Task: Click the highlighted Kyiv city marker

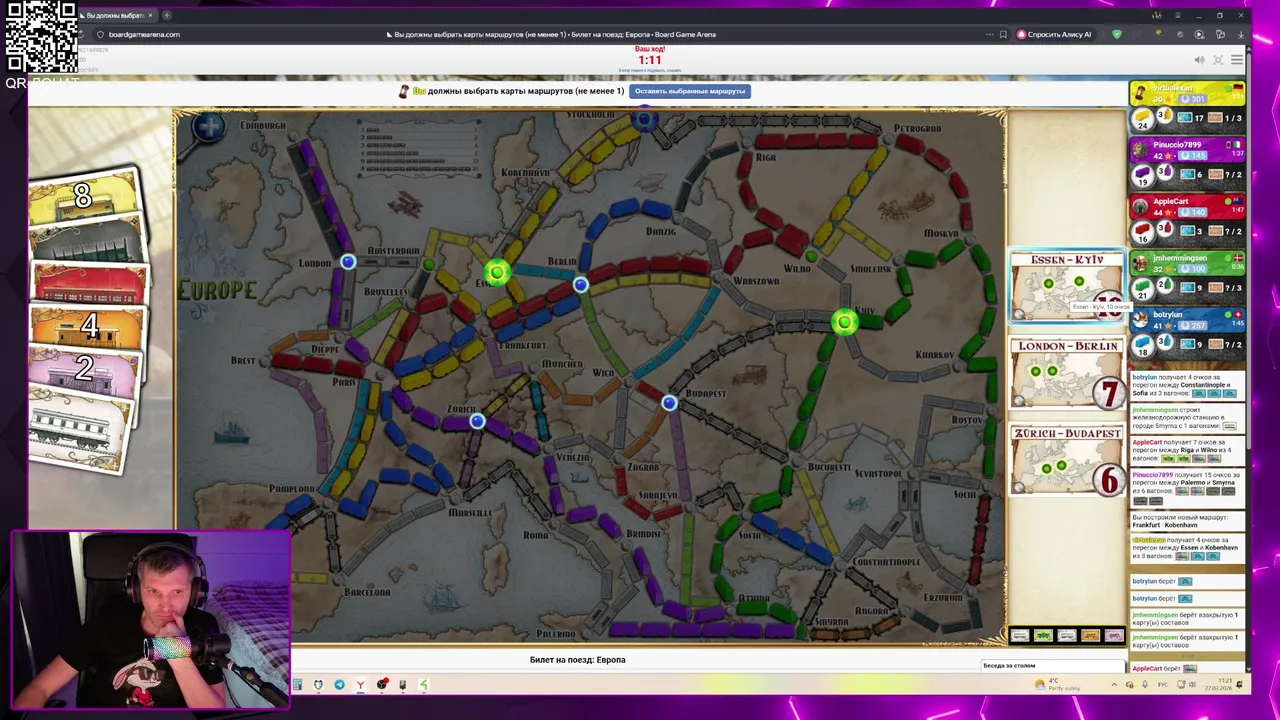Action: (x=844, y=322)
